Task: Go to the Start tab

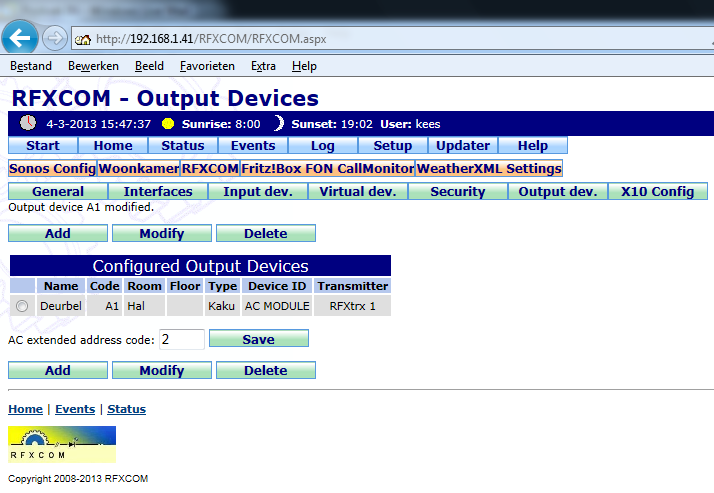Action: [x=43, y=146]
